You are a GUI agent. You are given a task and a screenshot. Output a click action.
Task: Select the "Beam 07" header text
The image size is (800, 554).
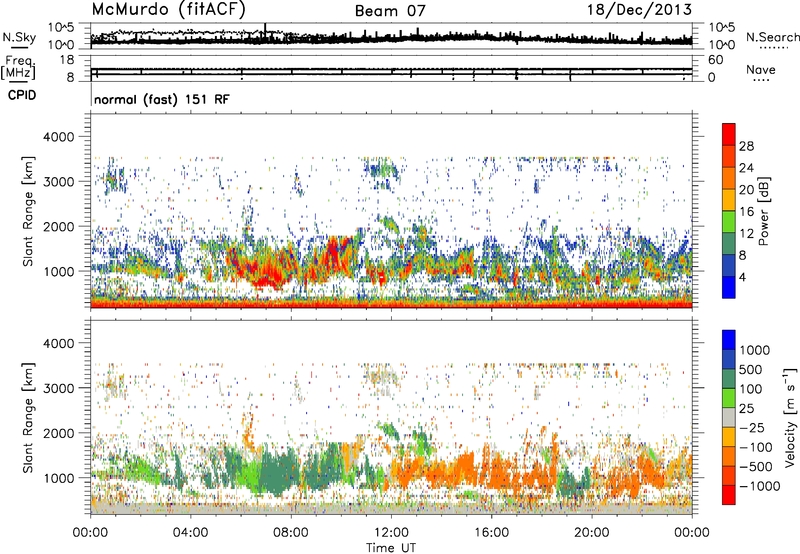[x=390, y=11]
